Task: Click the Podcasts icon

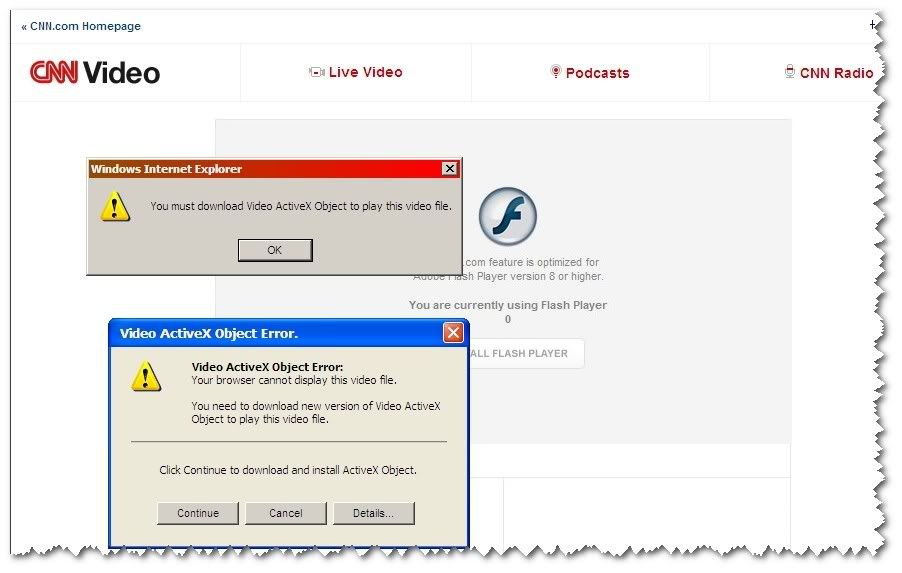Action: tap(555, 72)
